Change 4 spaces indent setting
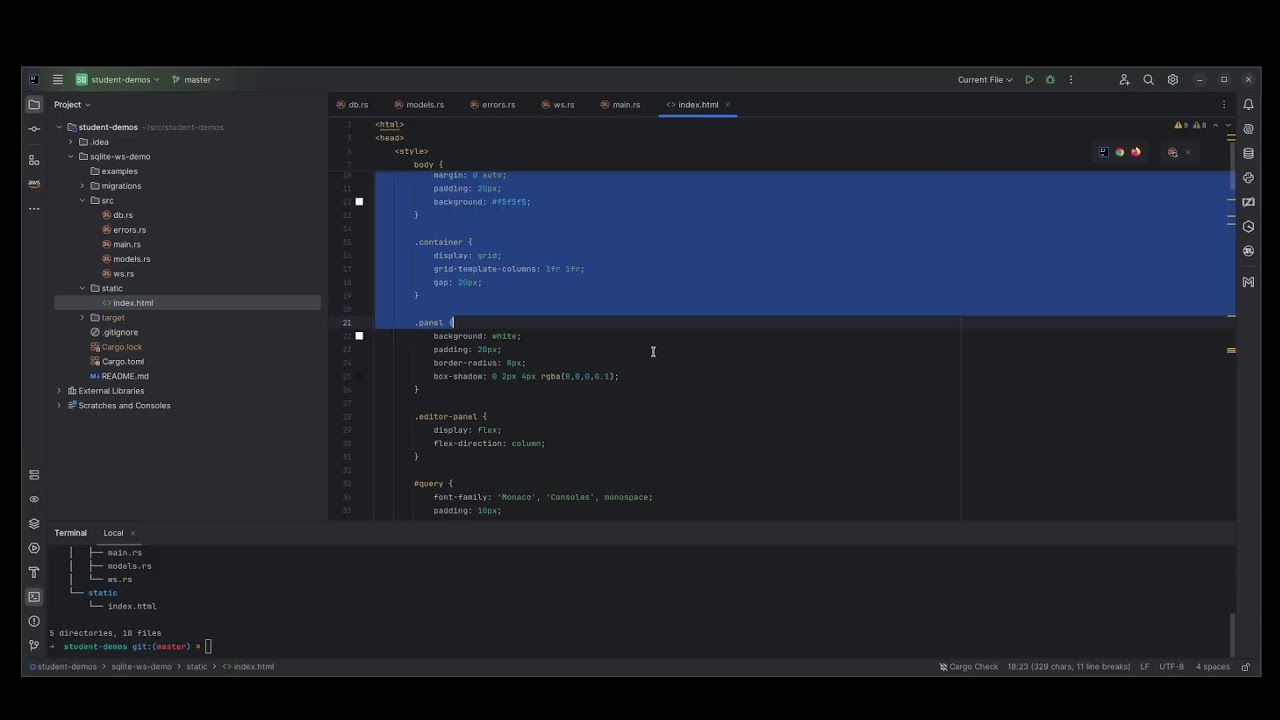Screen dimensions: 1280x720 (x=1212, y=667)
